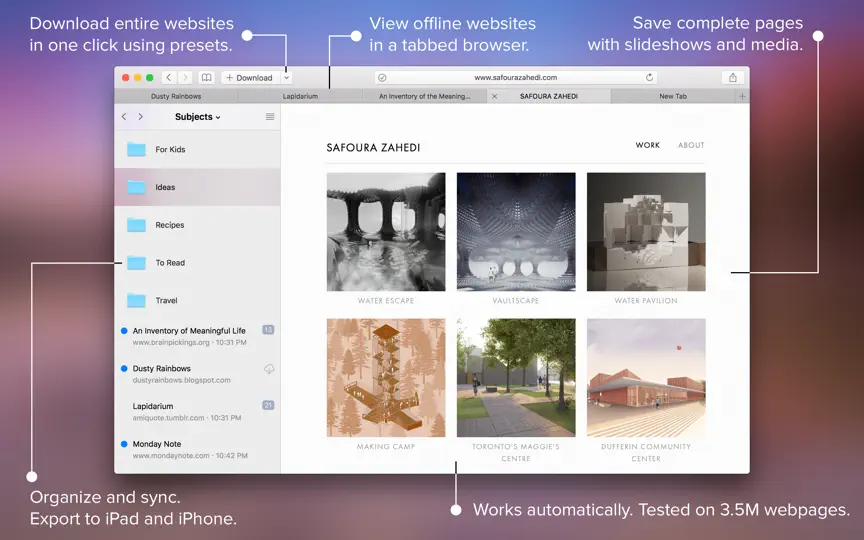Viewport: 864px width, 540px height.
Task: Click the address bar URL field
Action: 516,78
